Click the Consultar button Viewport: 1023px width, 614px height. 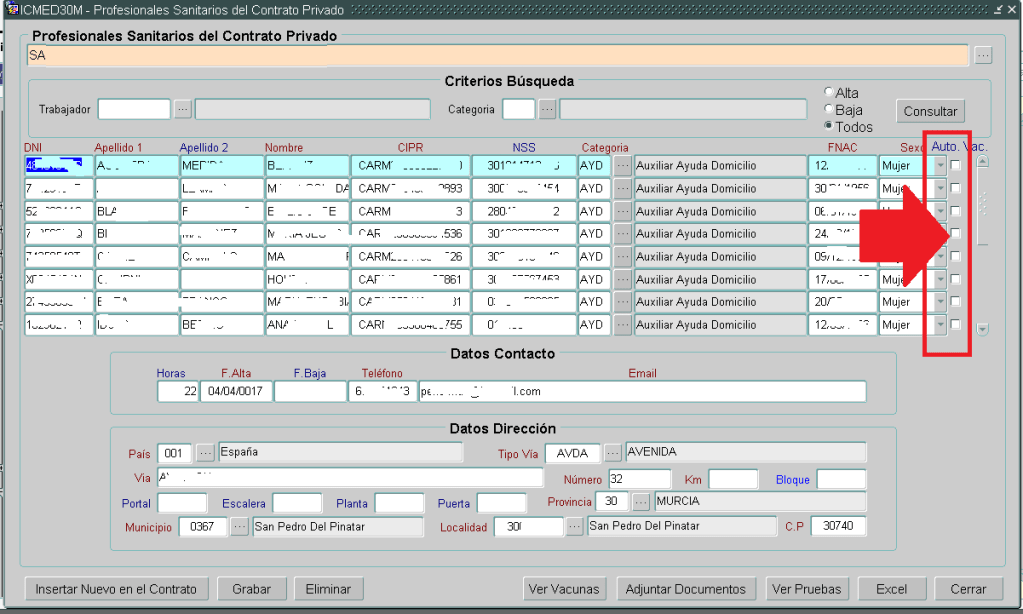930,111
